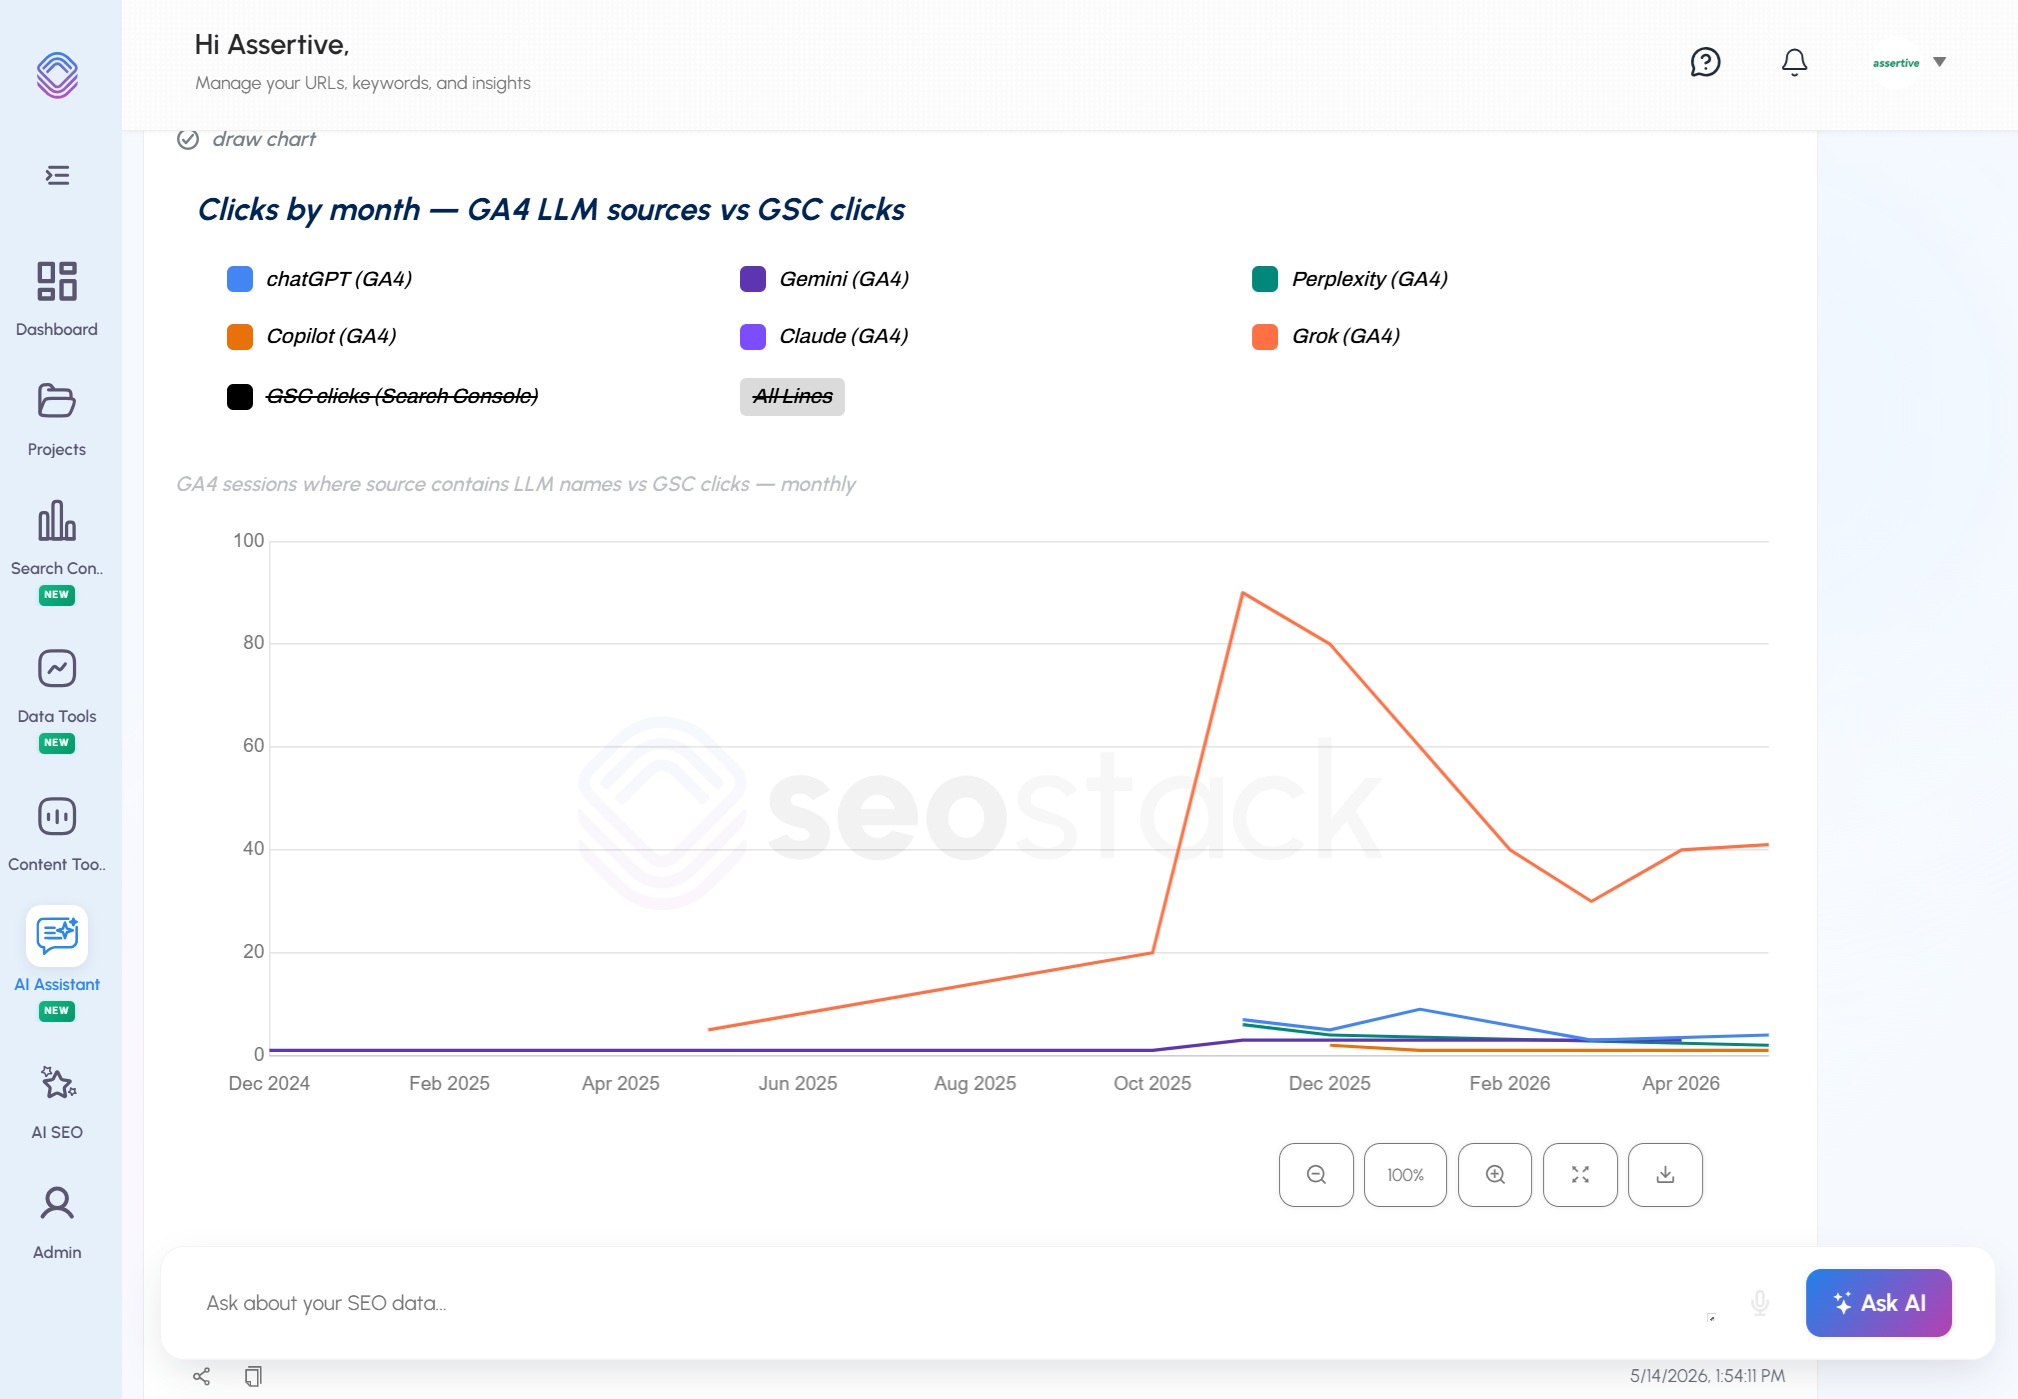Click the Claude violet color swatch

click(x=753, y=336)
